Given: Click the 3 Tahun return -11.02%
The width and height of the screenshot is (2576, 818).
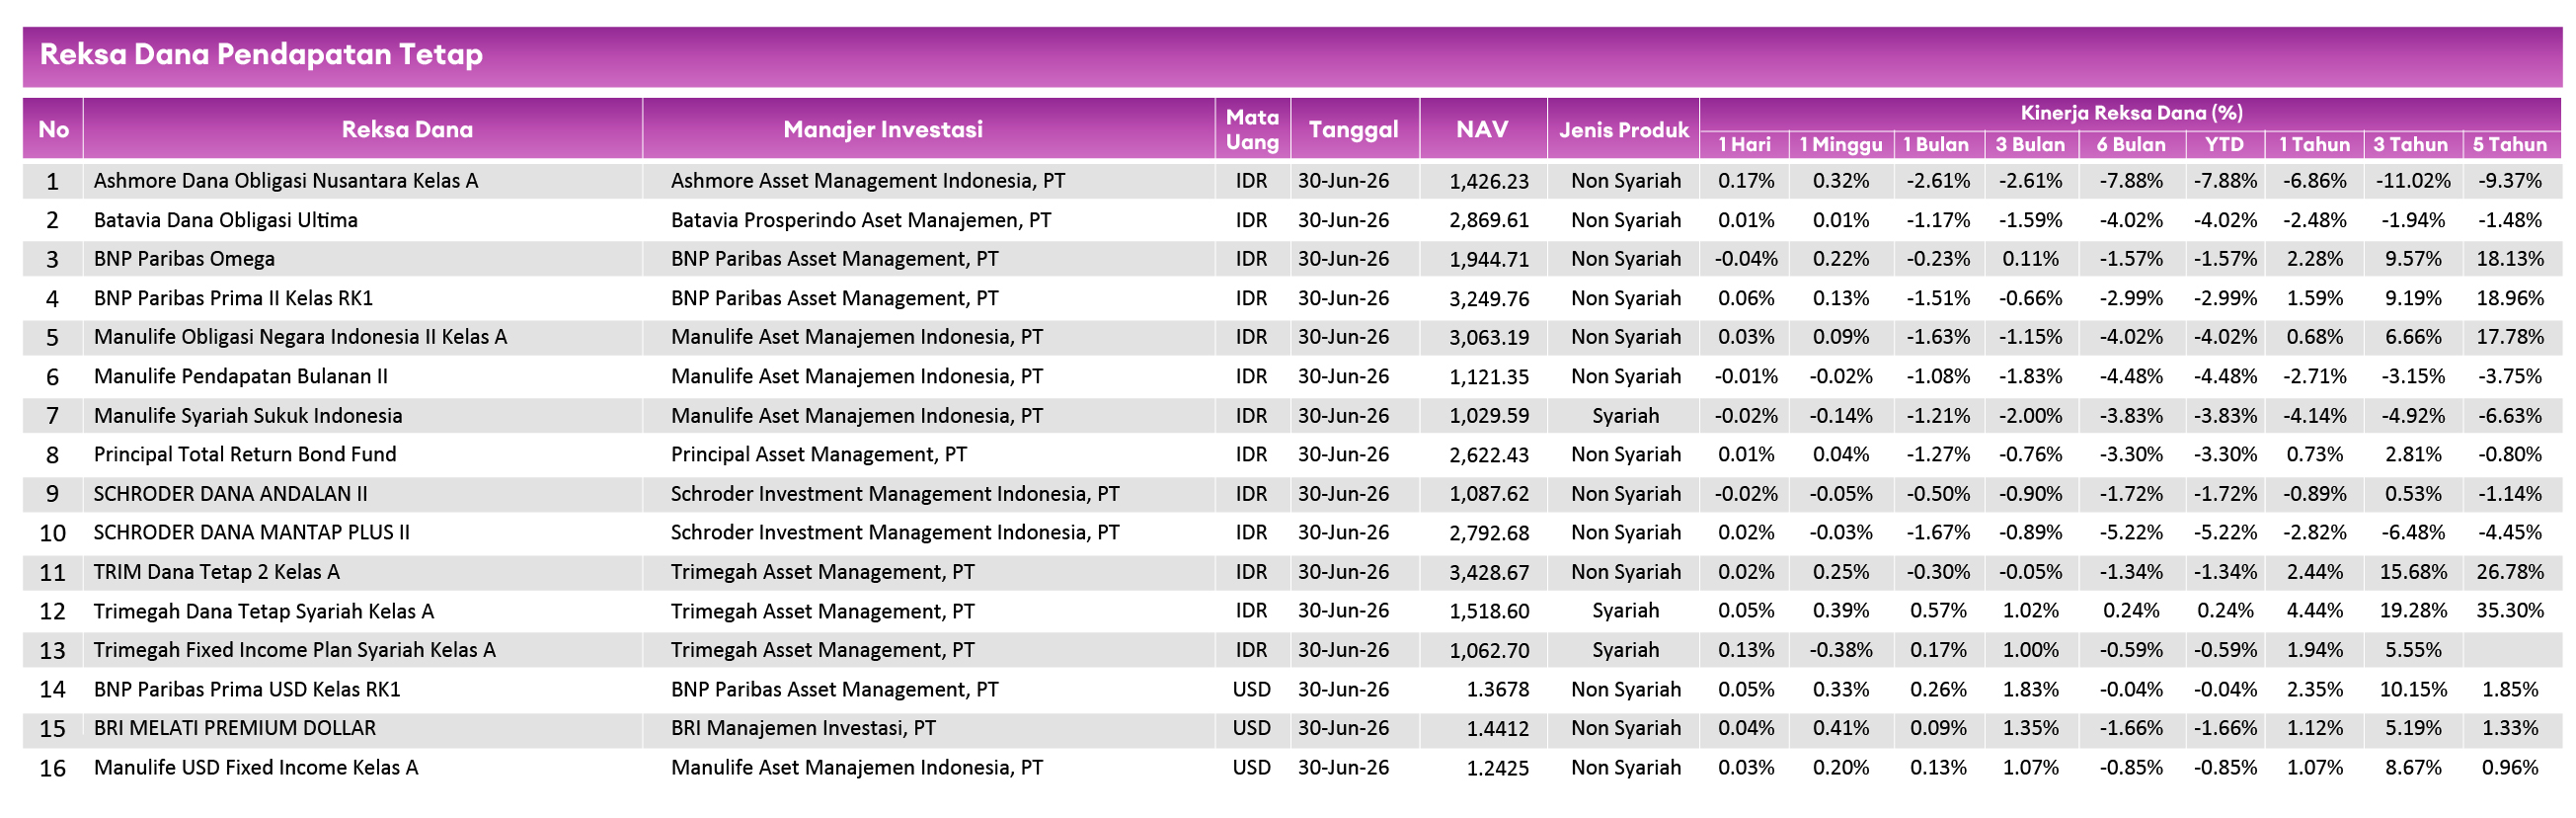Looking at the screenshot, I should point(2413,181).
